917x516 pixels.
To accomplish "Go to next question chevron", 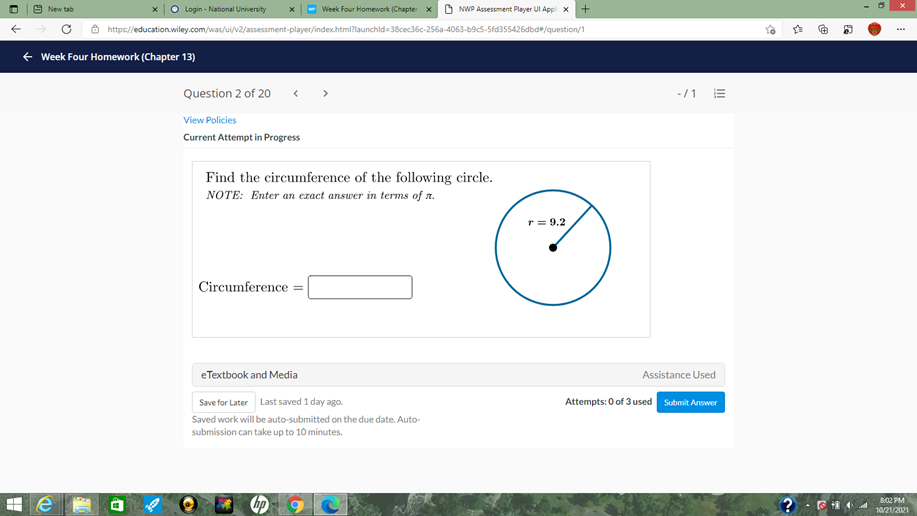I will click(x=325, y=94).
